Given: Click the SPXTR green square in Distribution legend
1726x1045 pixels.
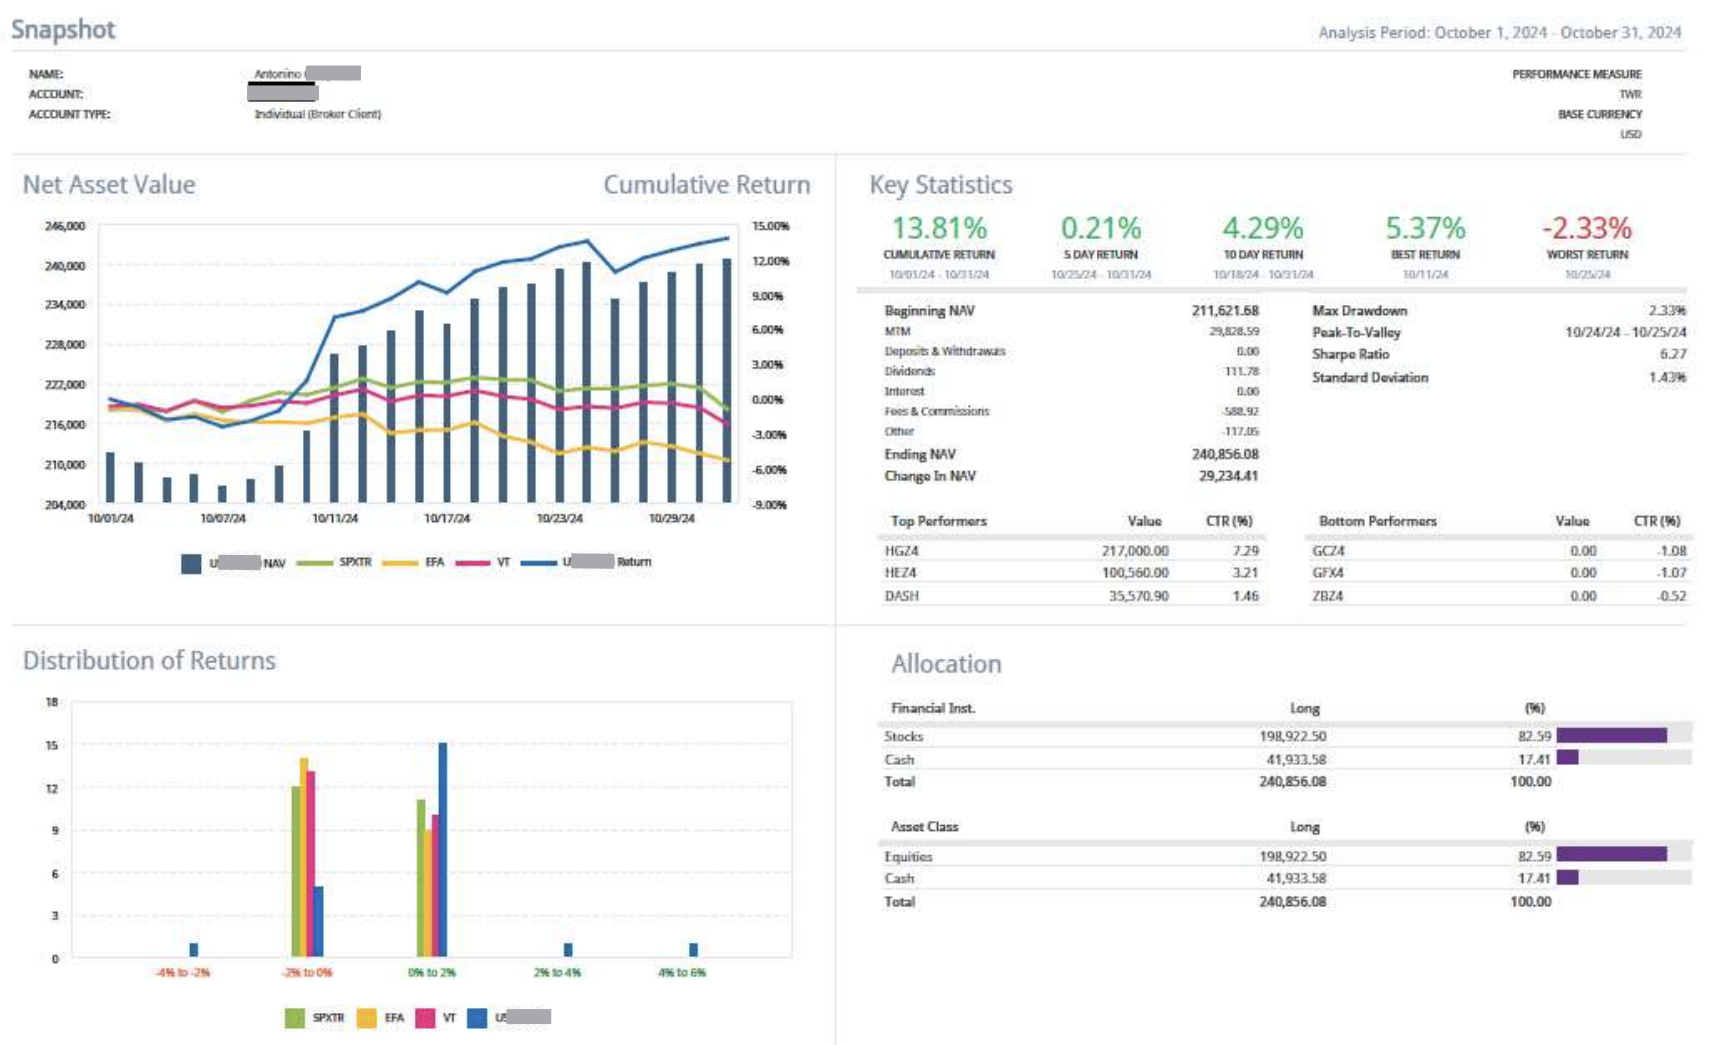Looking at the screenshot, I should click(x=294, y=1018).
